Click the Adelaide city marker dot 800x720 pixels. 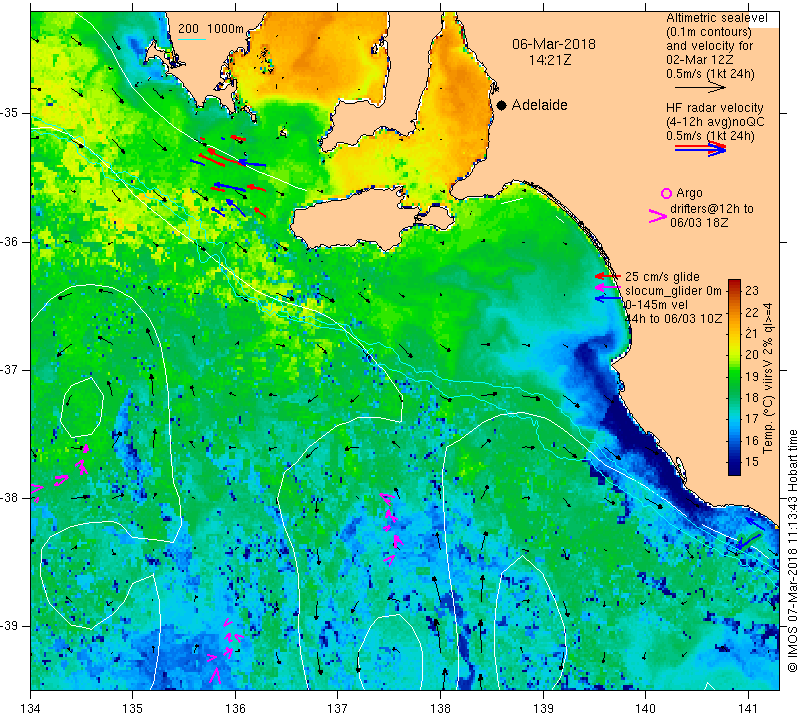click(502, 105)
